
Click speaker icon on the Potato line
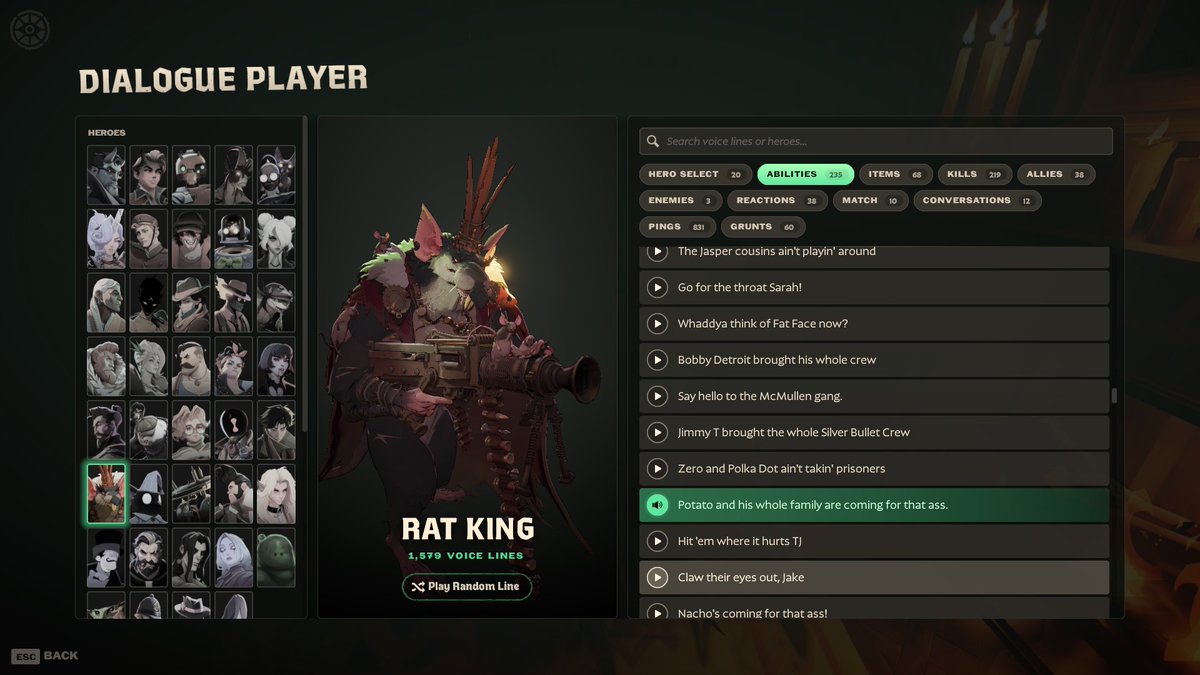(x=657, y=505)
